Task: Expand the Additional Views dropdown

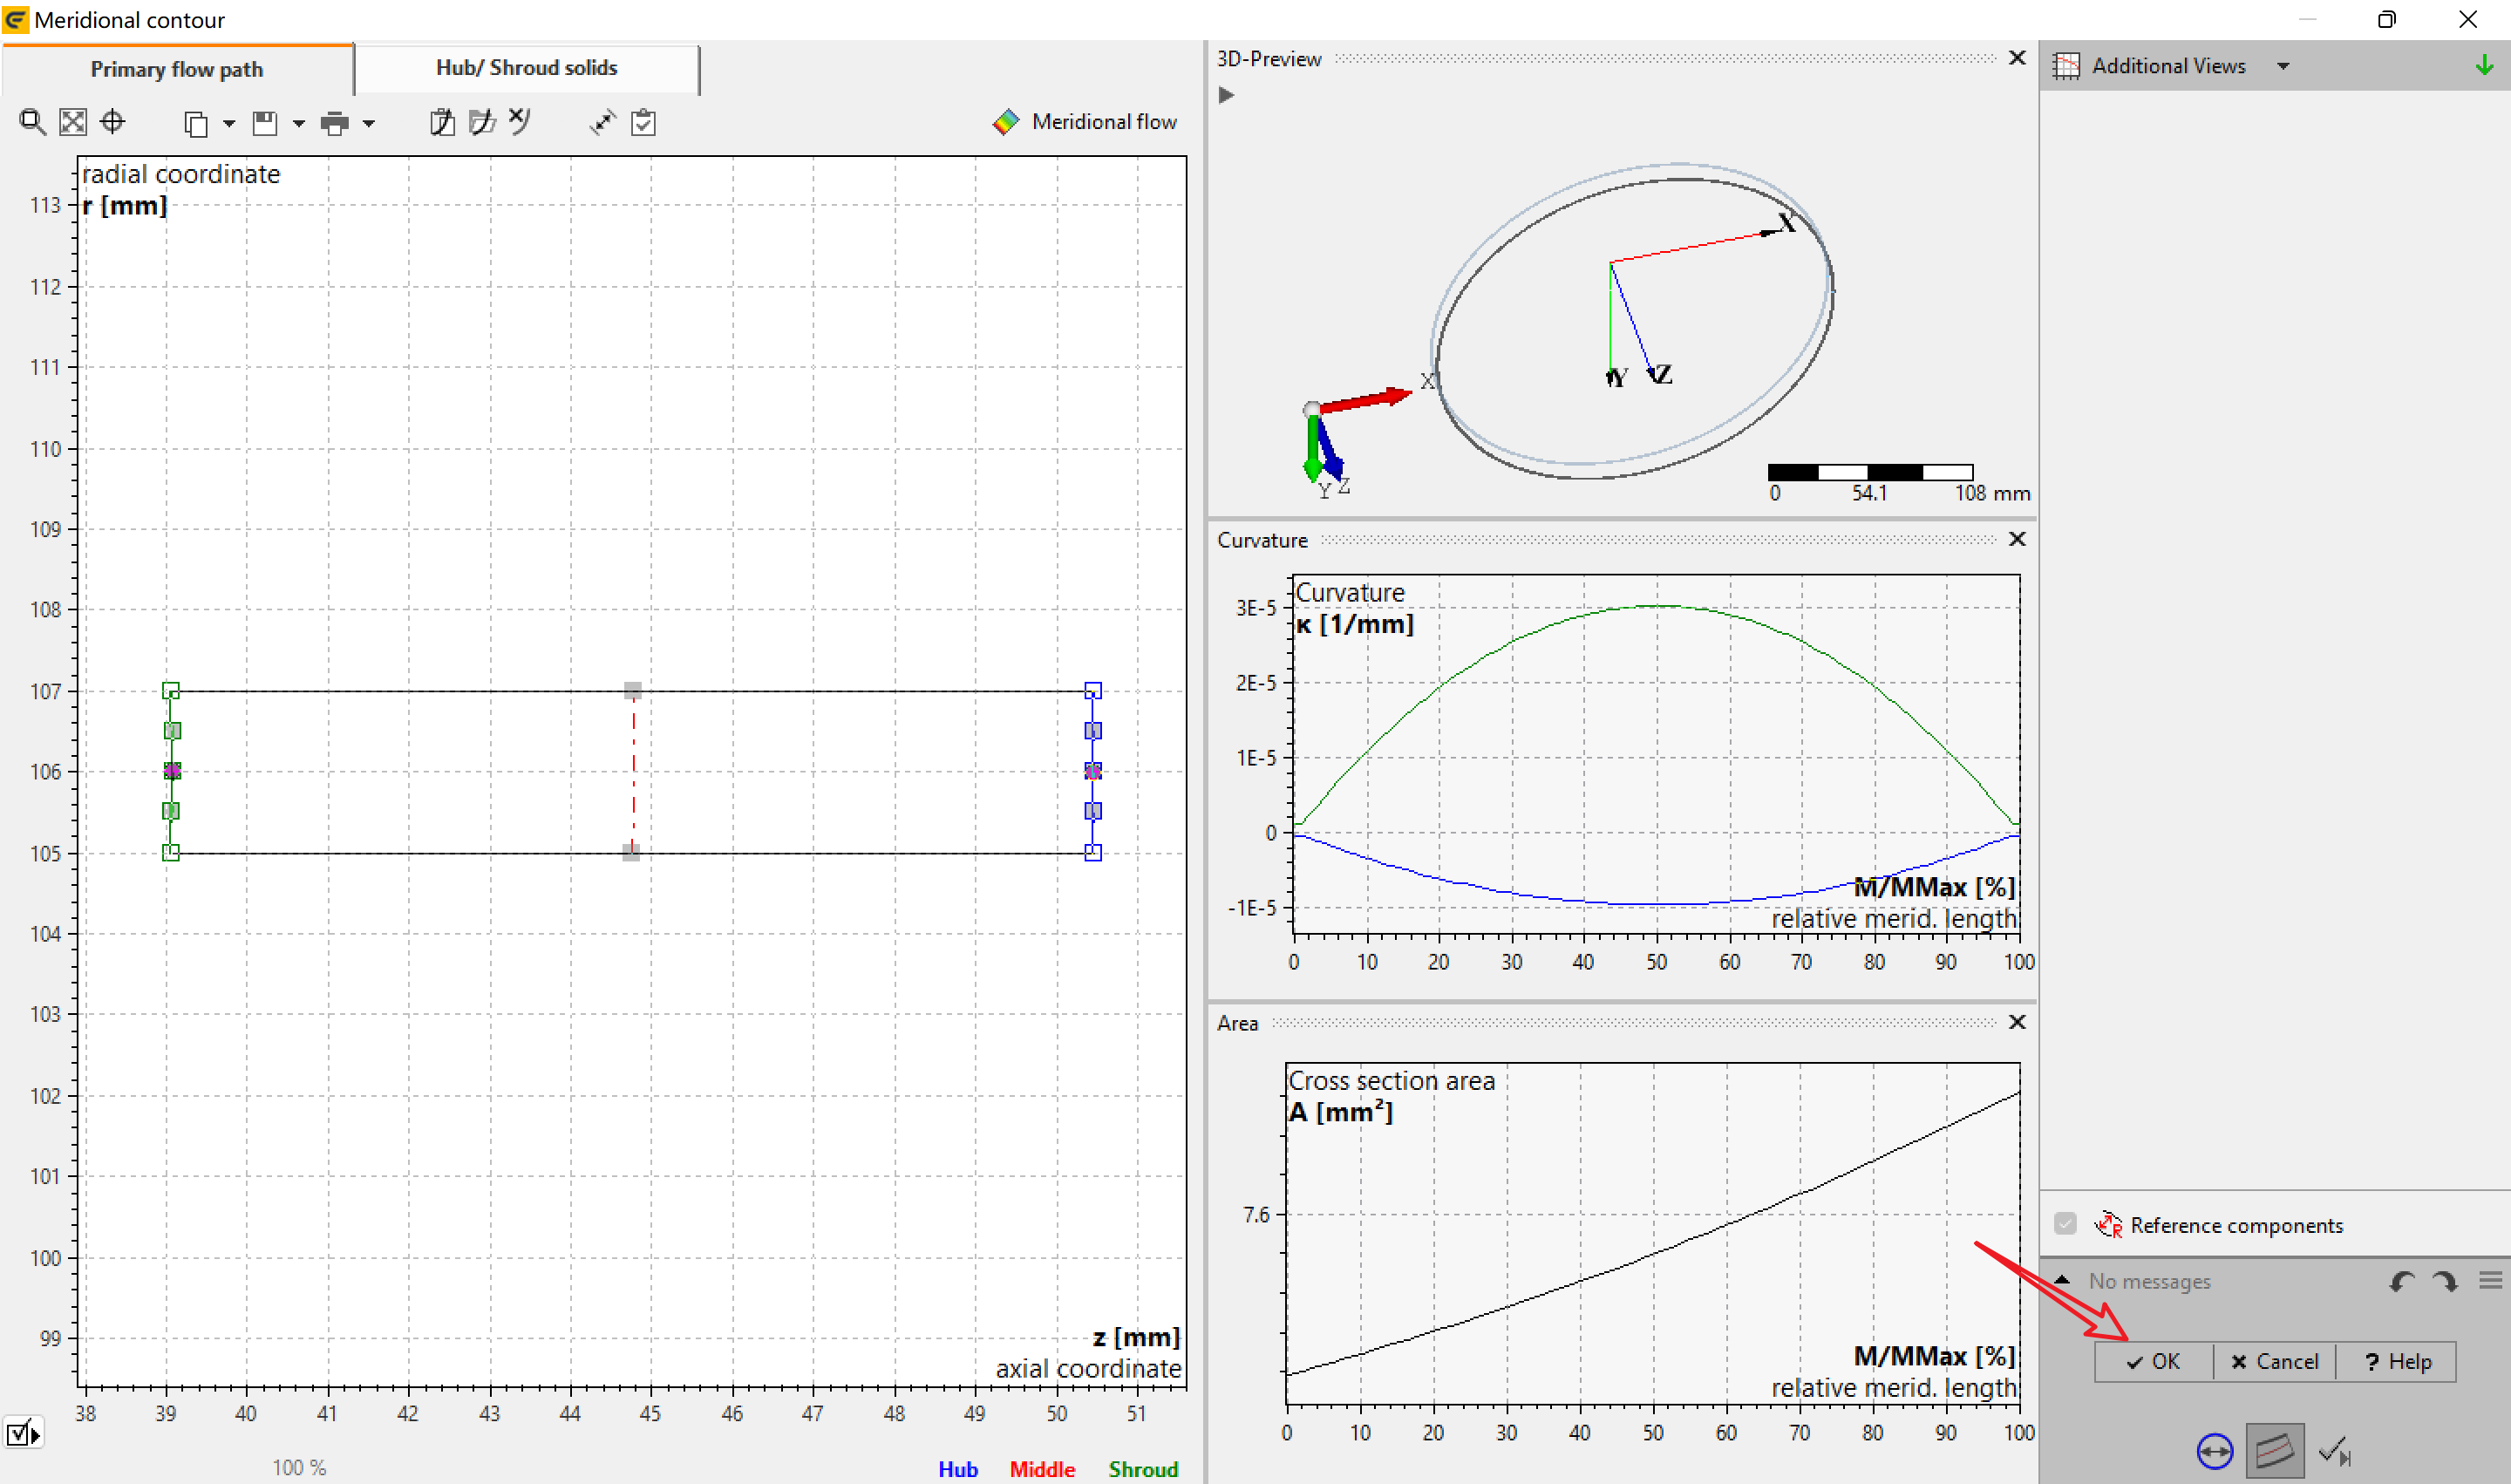Action: coord(2283,66)
